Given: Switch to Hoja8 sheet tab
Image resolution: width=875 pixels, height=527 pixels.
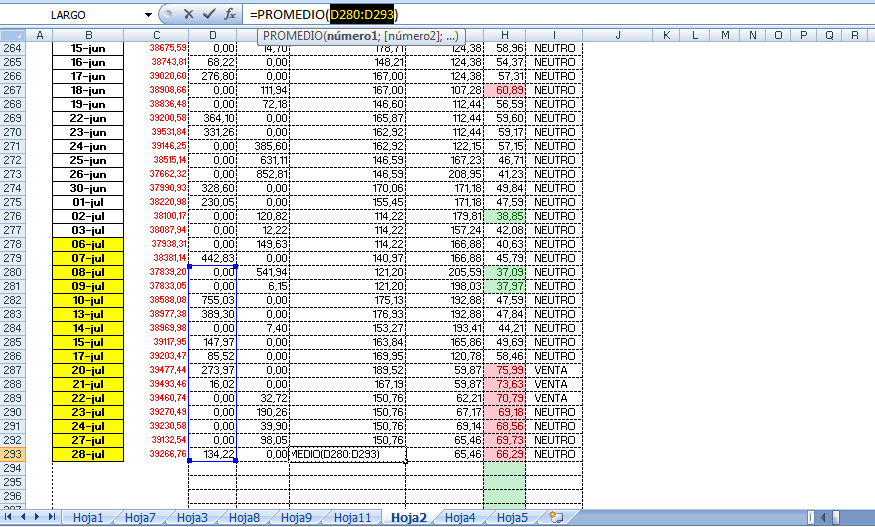Looking at the screenshot, I should click(x=244, y=517).
